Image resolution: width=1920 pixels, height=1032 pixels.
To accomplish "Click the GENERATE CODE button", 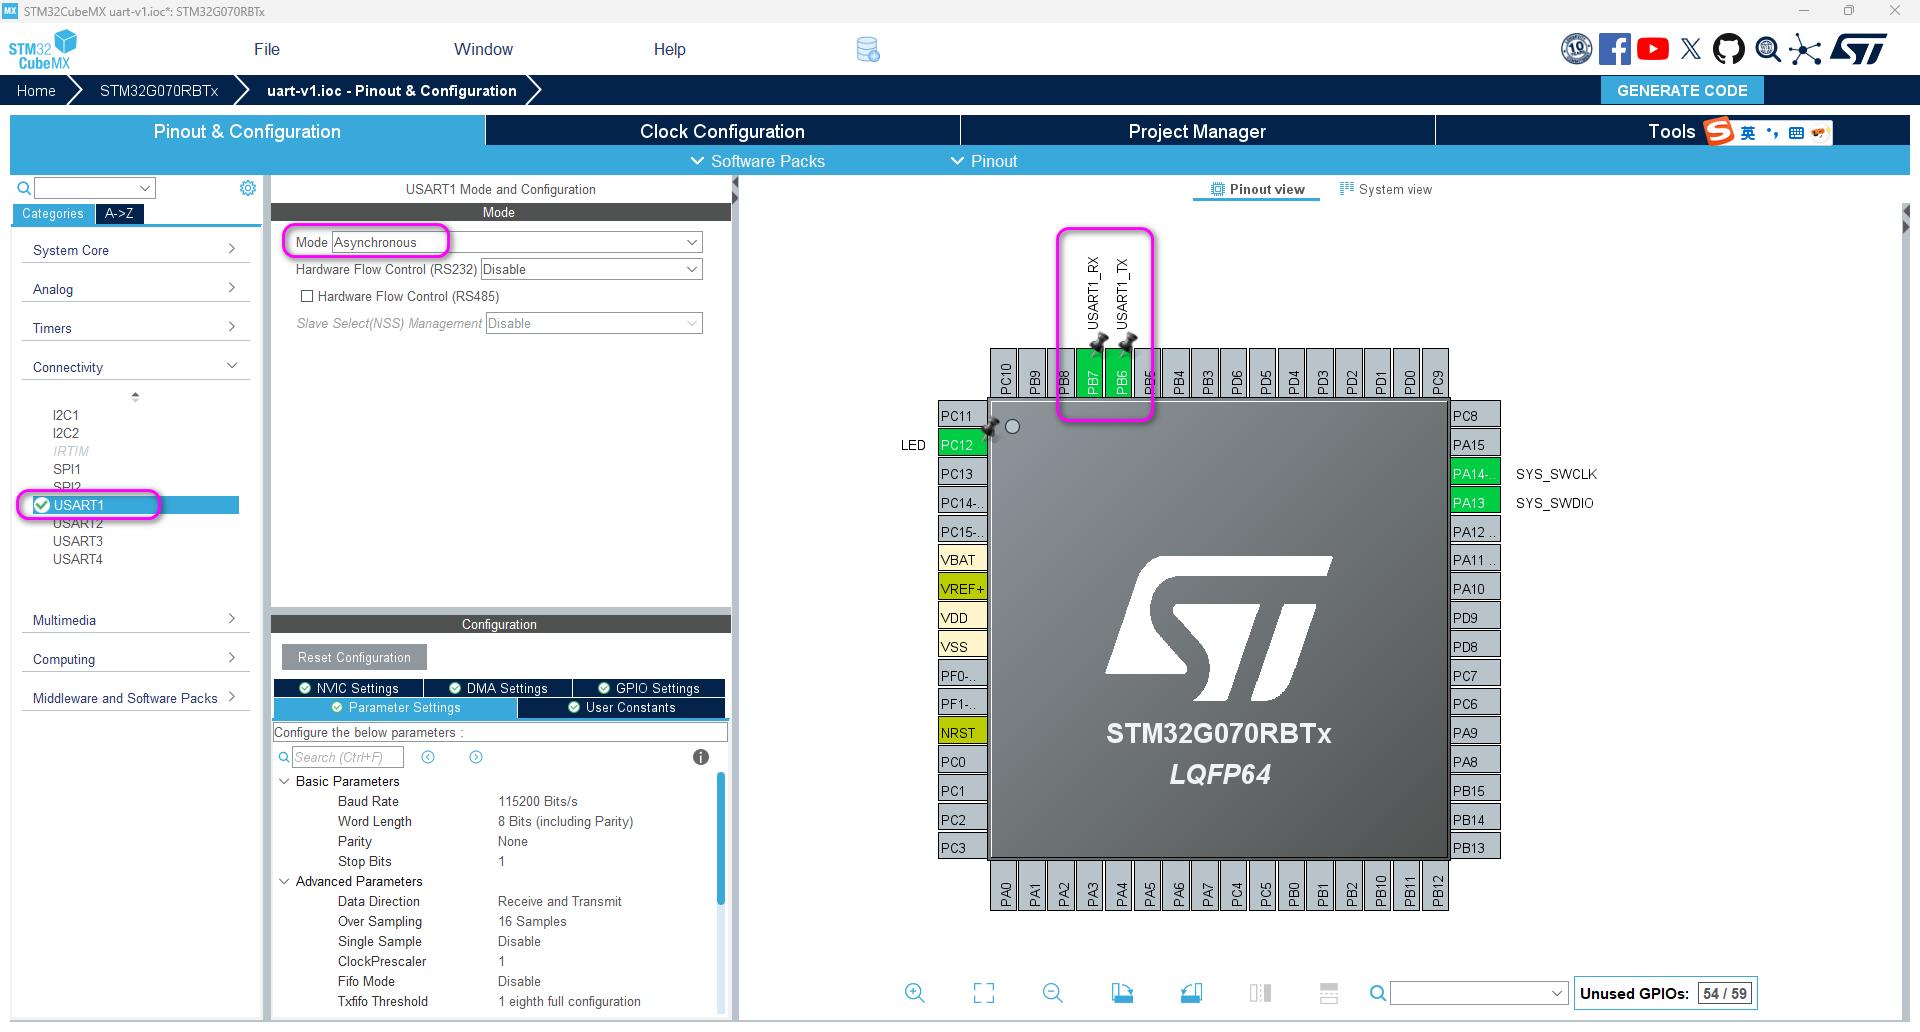I will pos(1683,90).
